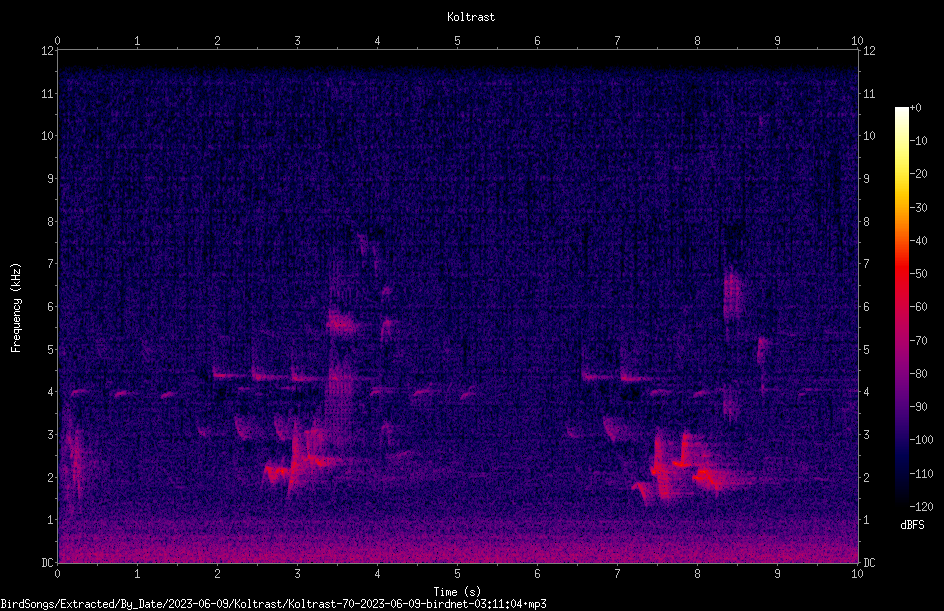Click the -40 label on color scale
The width and height of the screenshot is (944, 611).
tap(918, 241)
